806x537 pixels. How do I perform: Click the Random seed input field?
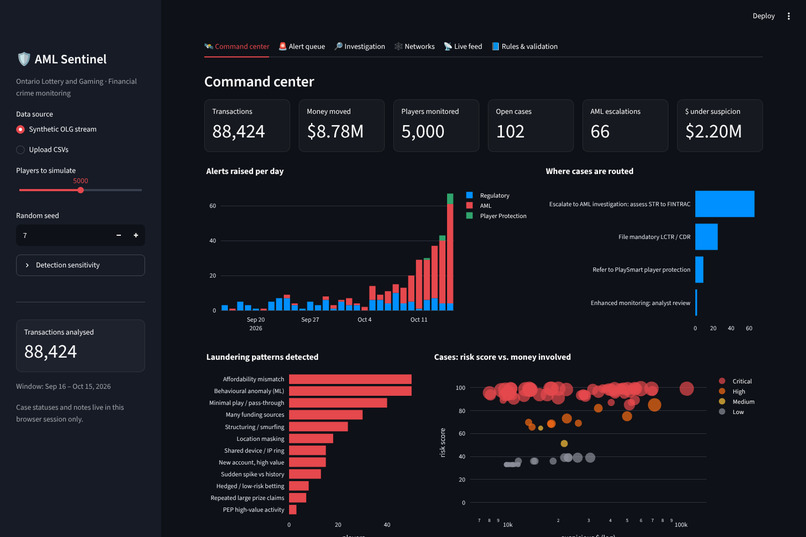coord(63,235)
